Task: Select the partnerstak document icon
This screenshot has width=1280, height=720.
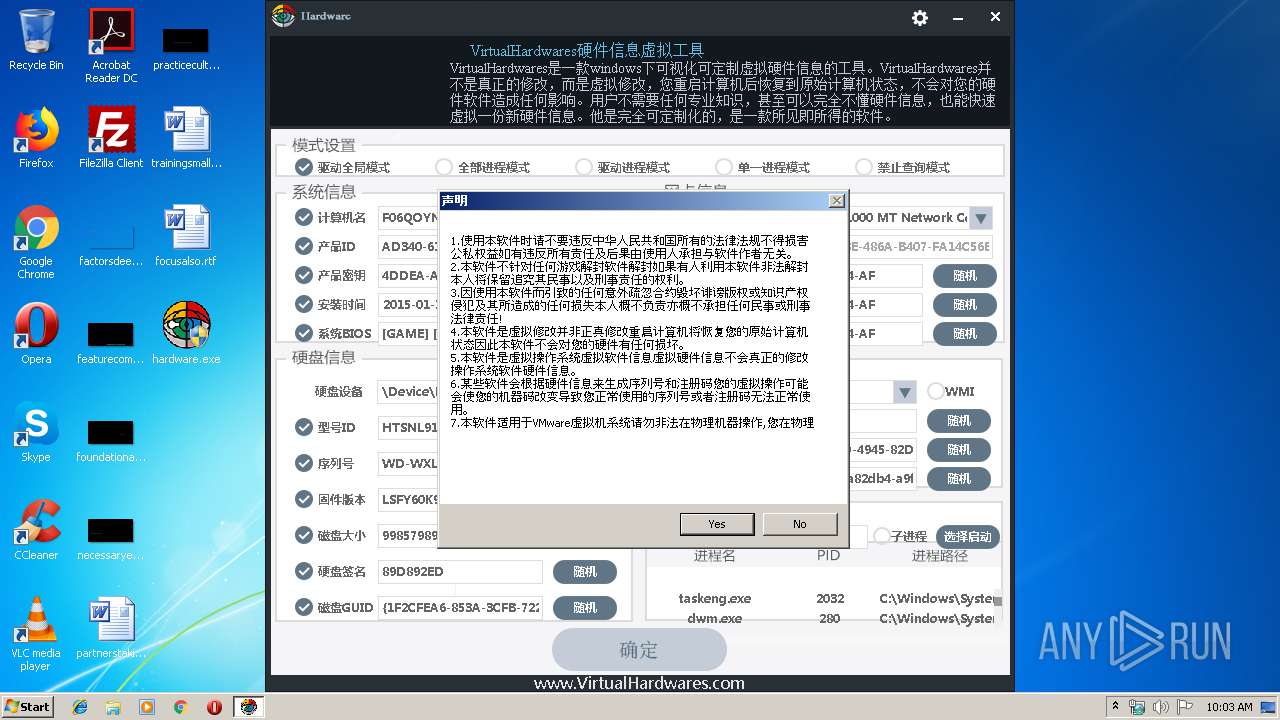Action: pyautogui.click(x=111, y=628)
